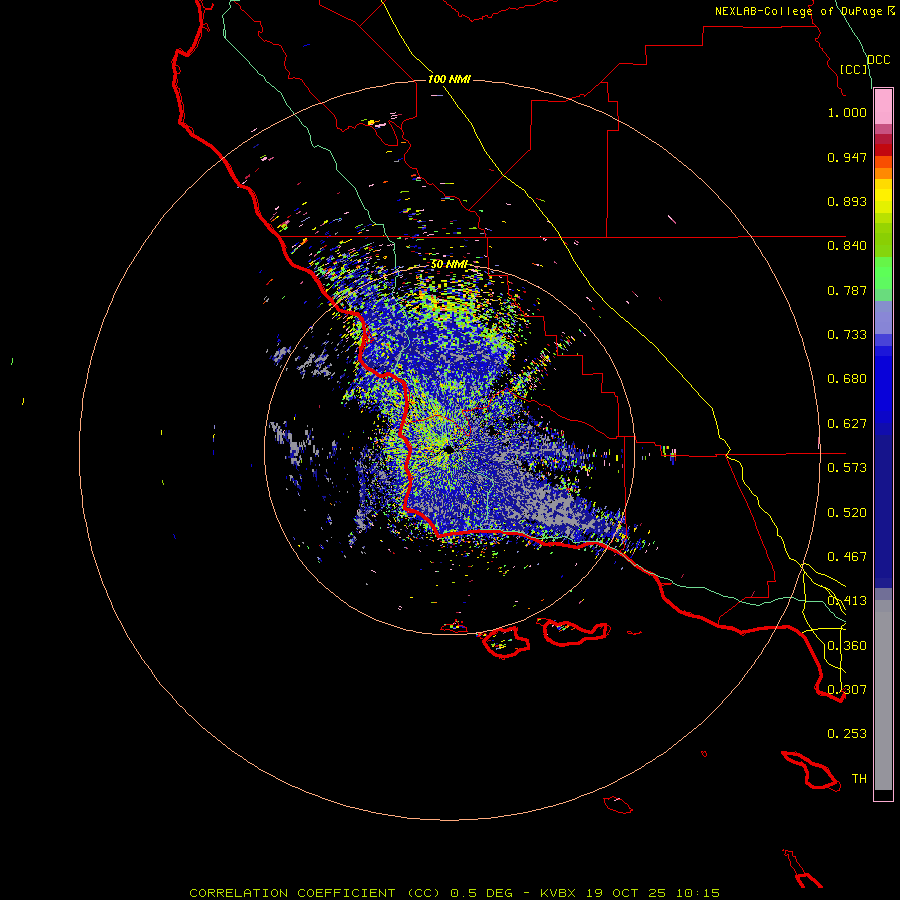The image size is (900, 900).
Task: Click the 0.947 legend value
Action: coord(847,157)
